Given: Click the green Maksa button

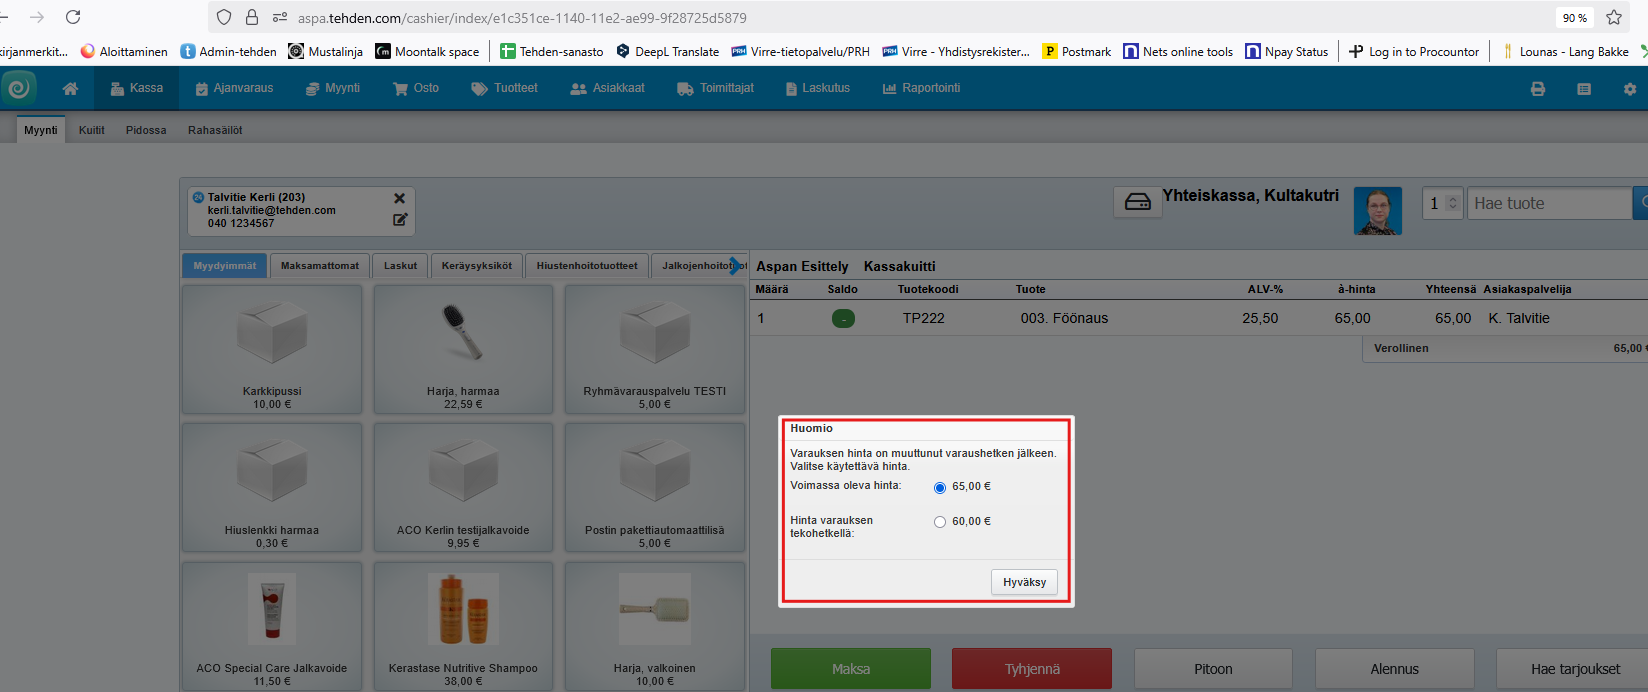Looking at the screenshot, I should pyautogui.click(x=850, y=669).
